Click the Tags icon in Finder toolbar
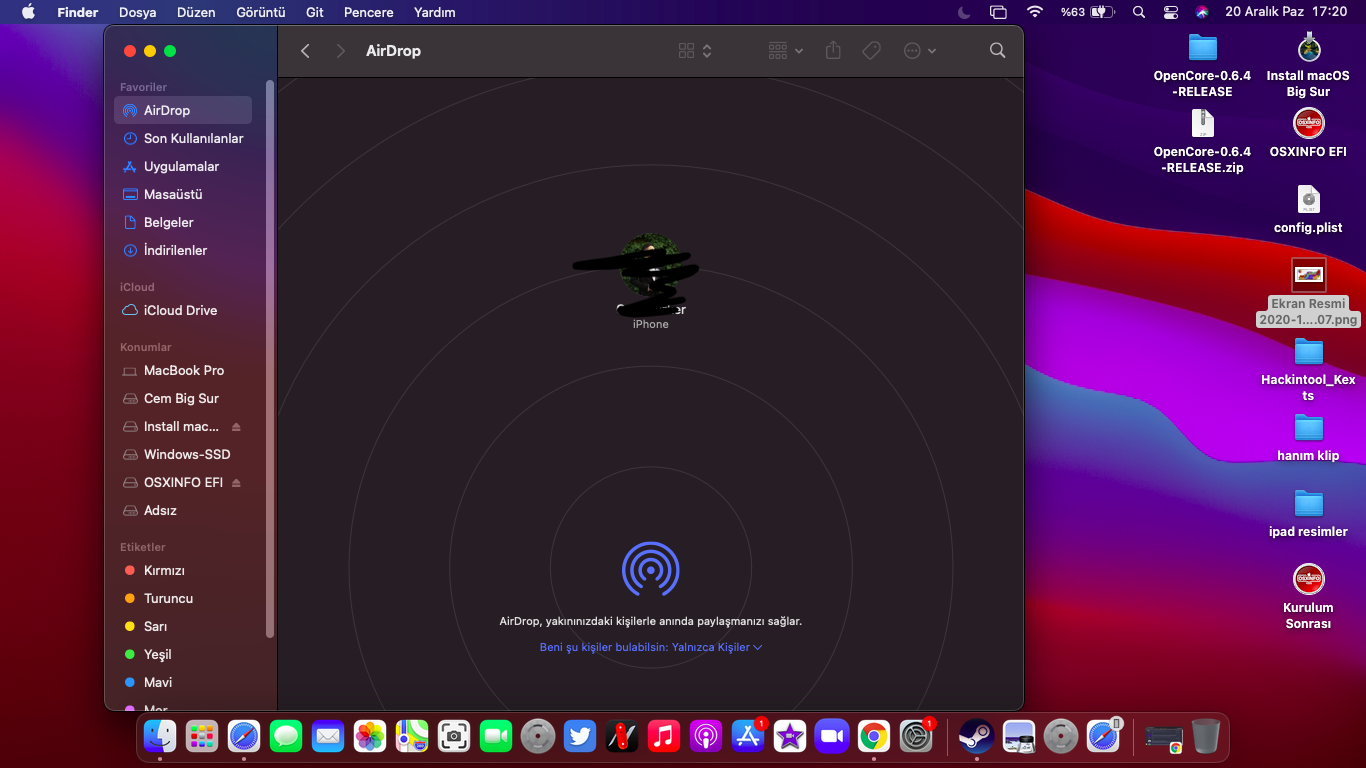The height and width of the screenshot is (768, 1366). pyautogui.click(x=871, y=50)
